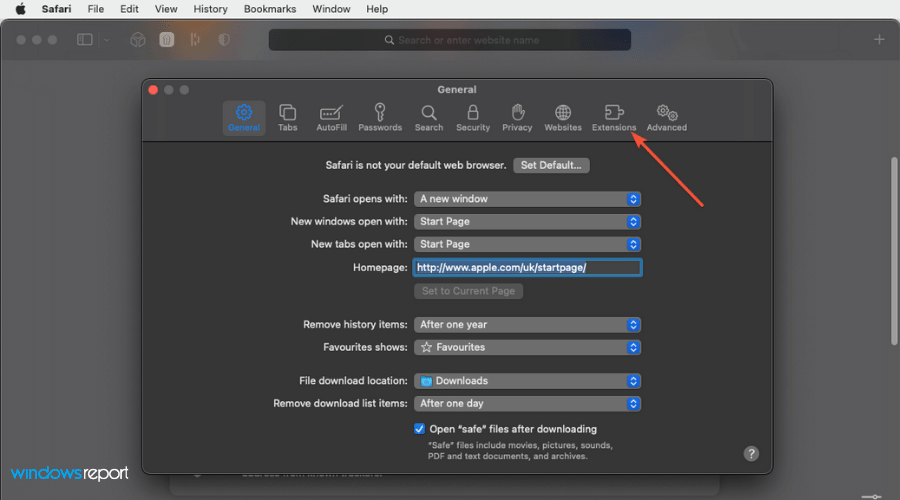
Task: Toggle the Safari sidebar button
Action: click(x=84, y=40)
